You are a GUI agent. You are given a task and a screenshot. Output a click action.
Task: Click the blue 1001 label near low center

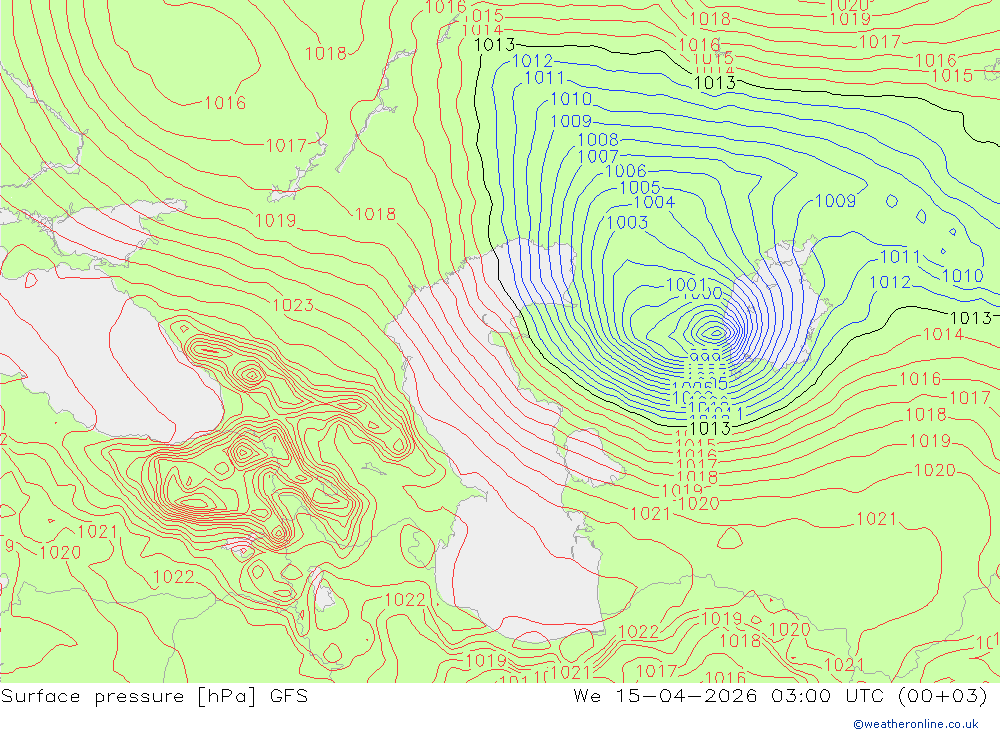(686, 284)
